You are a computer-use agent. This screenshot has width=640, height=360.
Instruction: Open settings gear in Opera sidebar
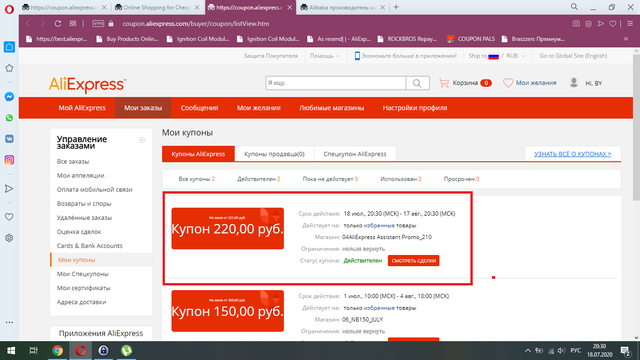click(9, 238)
